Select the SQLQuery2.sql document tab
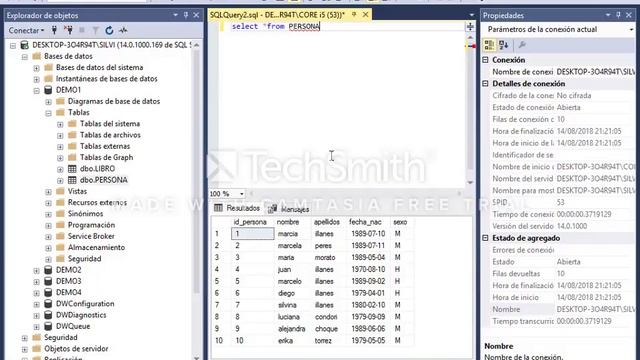Image resolution: width=640 pixels, height=360 pixels. pos(277,15)
